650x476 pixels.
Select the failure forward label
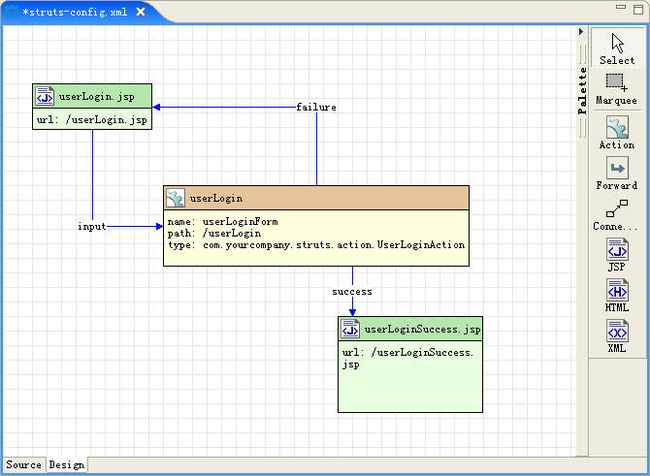pyautogui.click(x=316, y=107)
